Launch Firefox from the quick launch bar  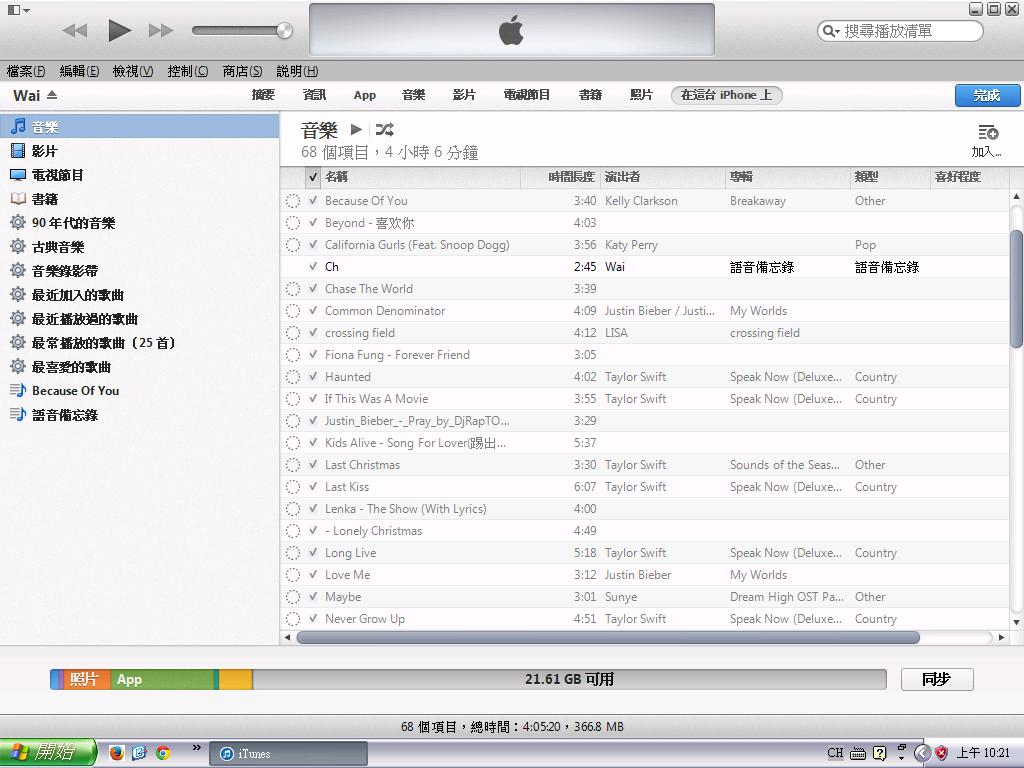(116, 753)
